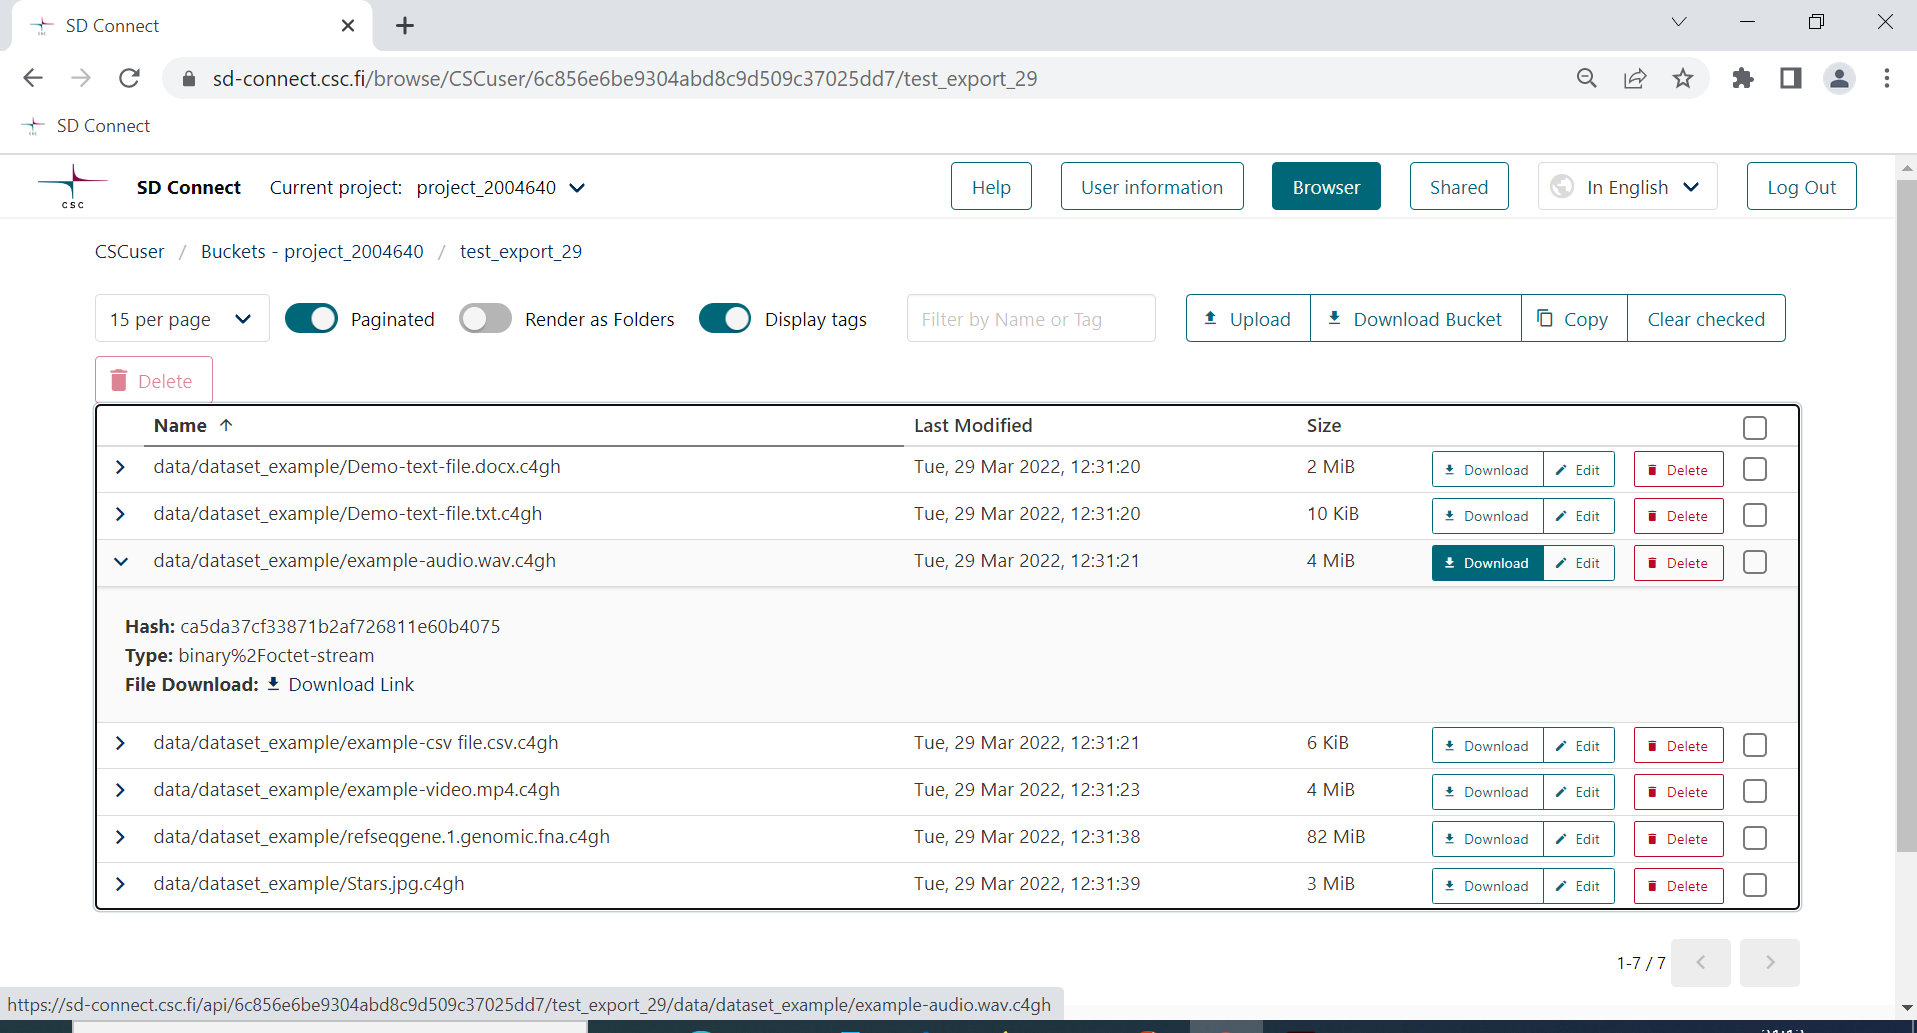Download example-audio.wav.c4gh file
The image size is (1917, 1033).
point(1487,563)
